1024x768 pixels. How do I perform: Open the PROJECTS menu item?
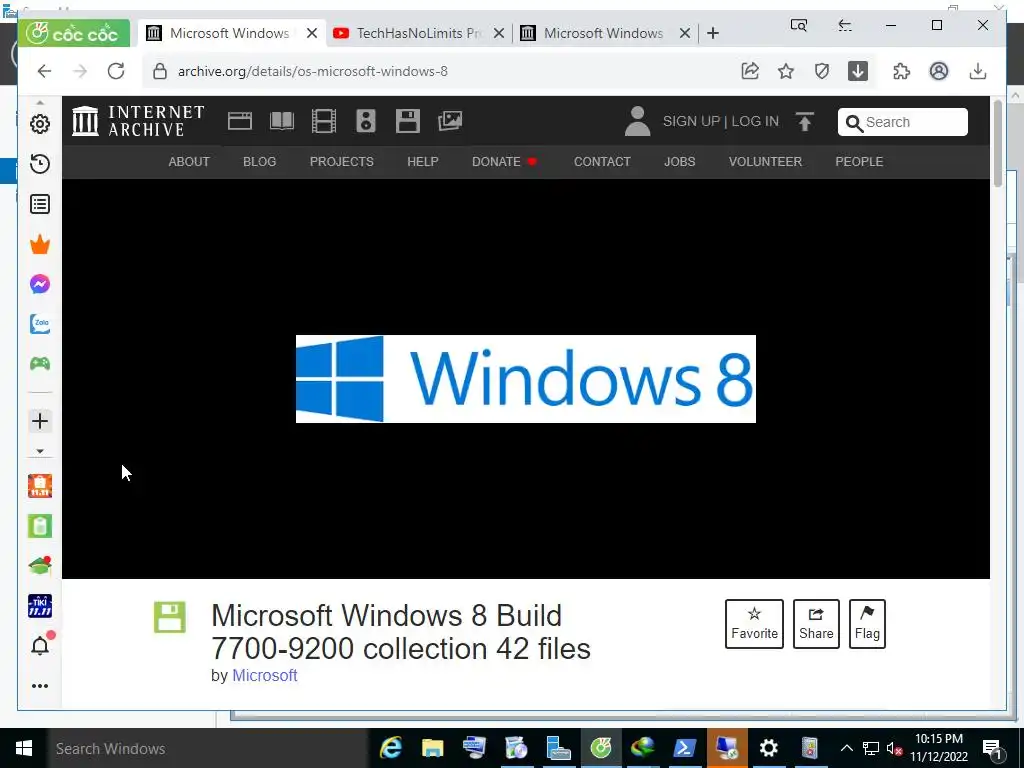[342, 162]
